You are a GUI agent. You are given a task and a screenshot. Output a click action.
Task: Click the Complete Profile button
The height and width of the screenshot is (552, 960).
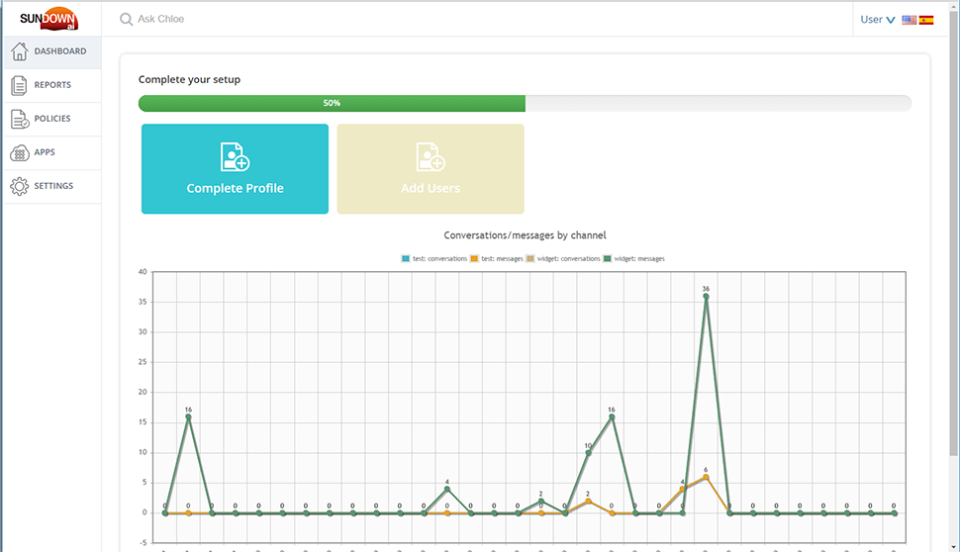coord(235,169)
